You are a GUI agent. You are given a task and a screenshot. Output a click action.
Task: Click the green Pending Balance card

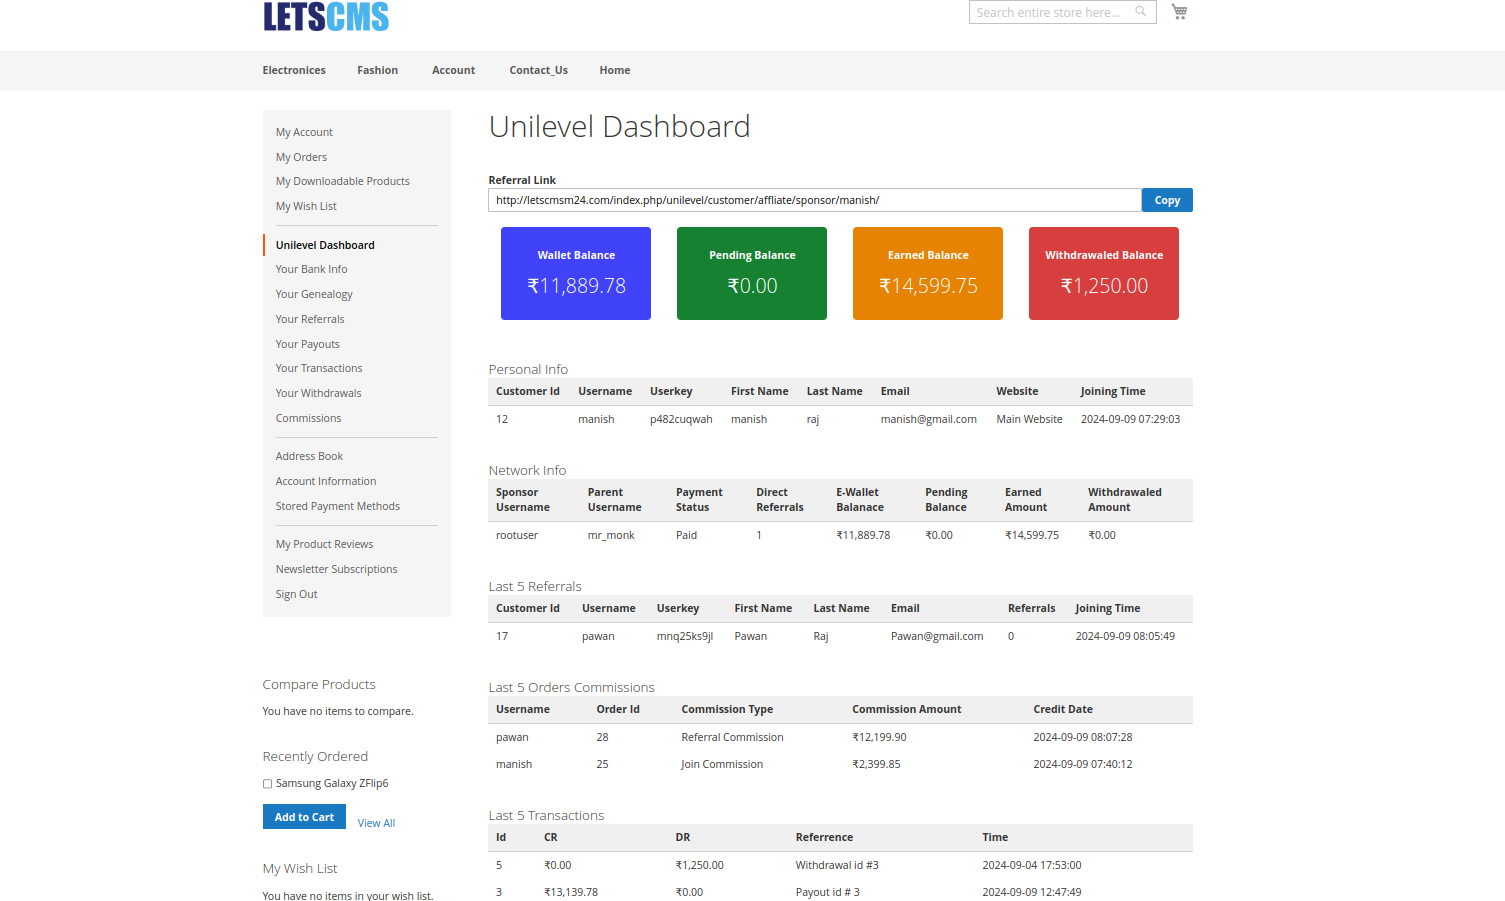[x=751, y=273]
